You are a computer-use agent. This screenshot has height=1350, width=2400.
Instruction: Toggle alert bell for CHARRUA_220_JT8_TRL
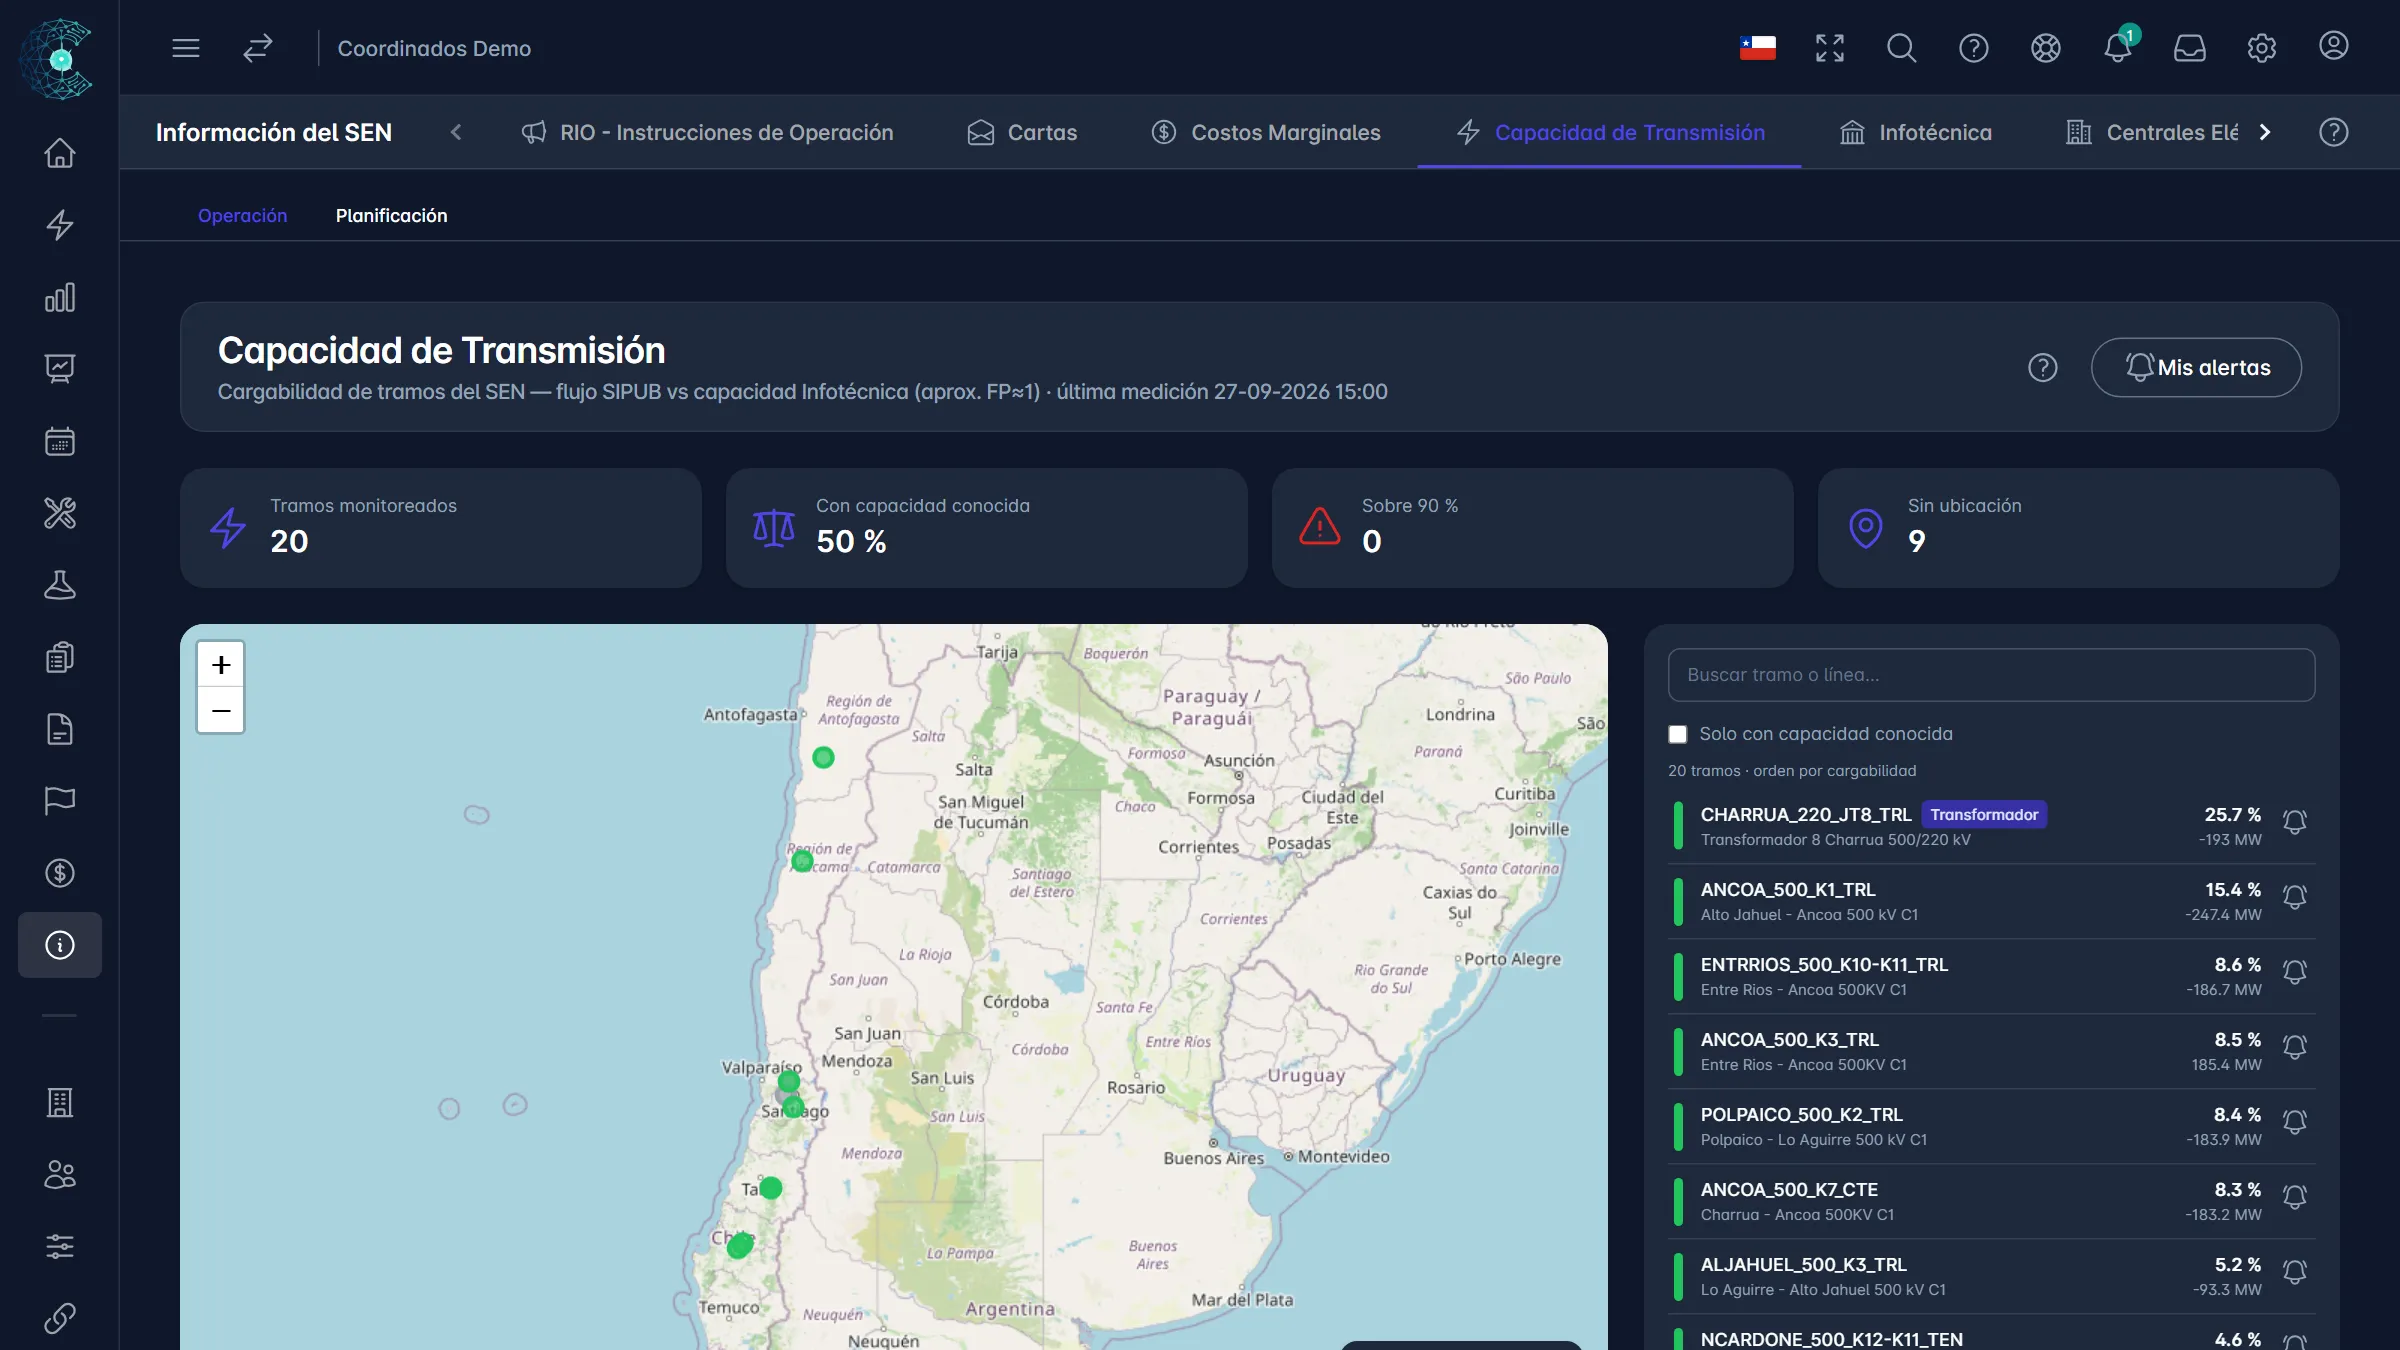[2295, 822]
